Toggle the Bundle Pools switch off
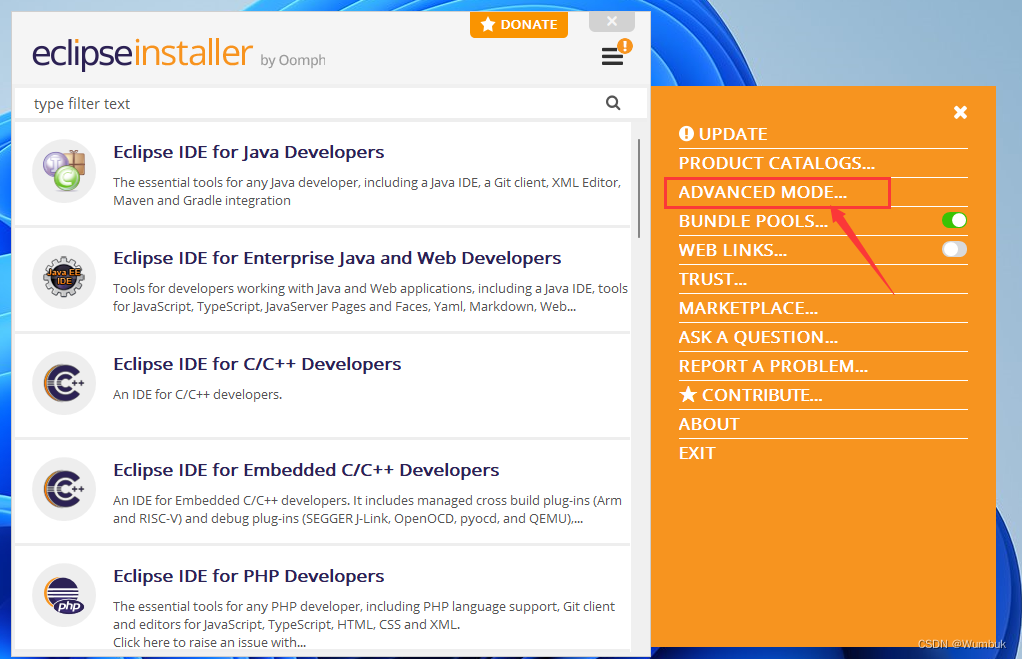1022x659 pixels. tap(954, 220)
